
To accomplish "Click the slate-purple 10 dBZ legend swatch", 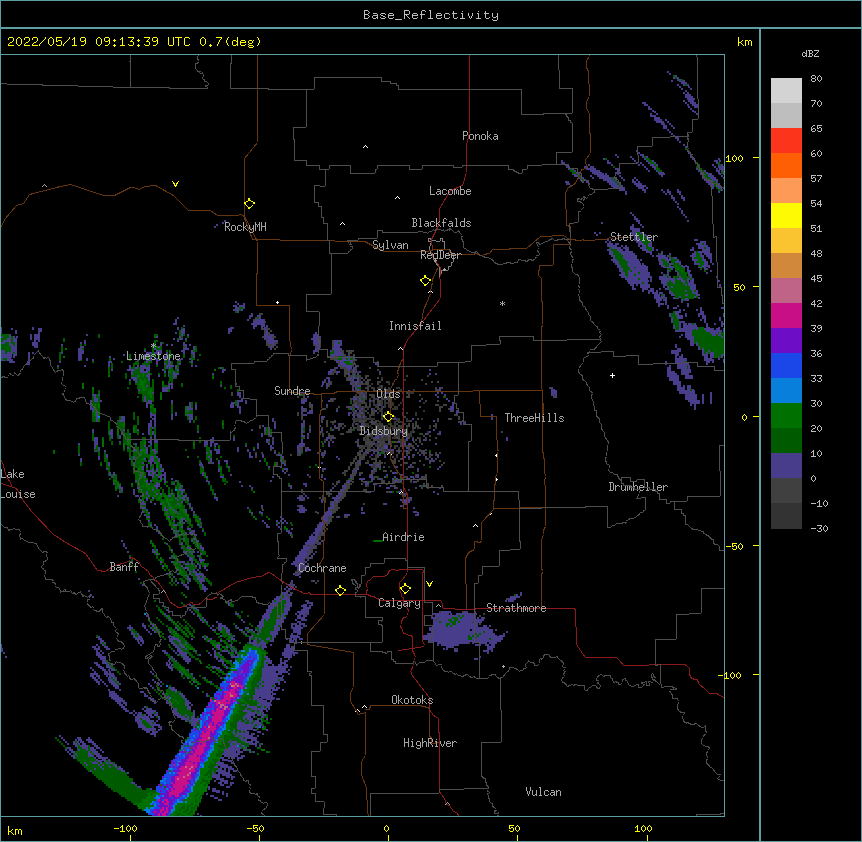I will click(786, 466).
